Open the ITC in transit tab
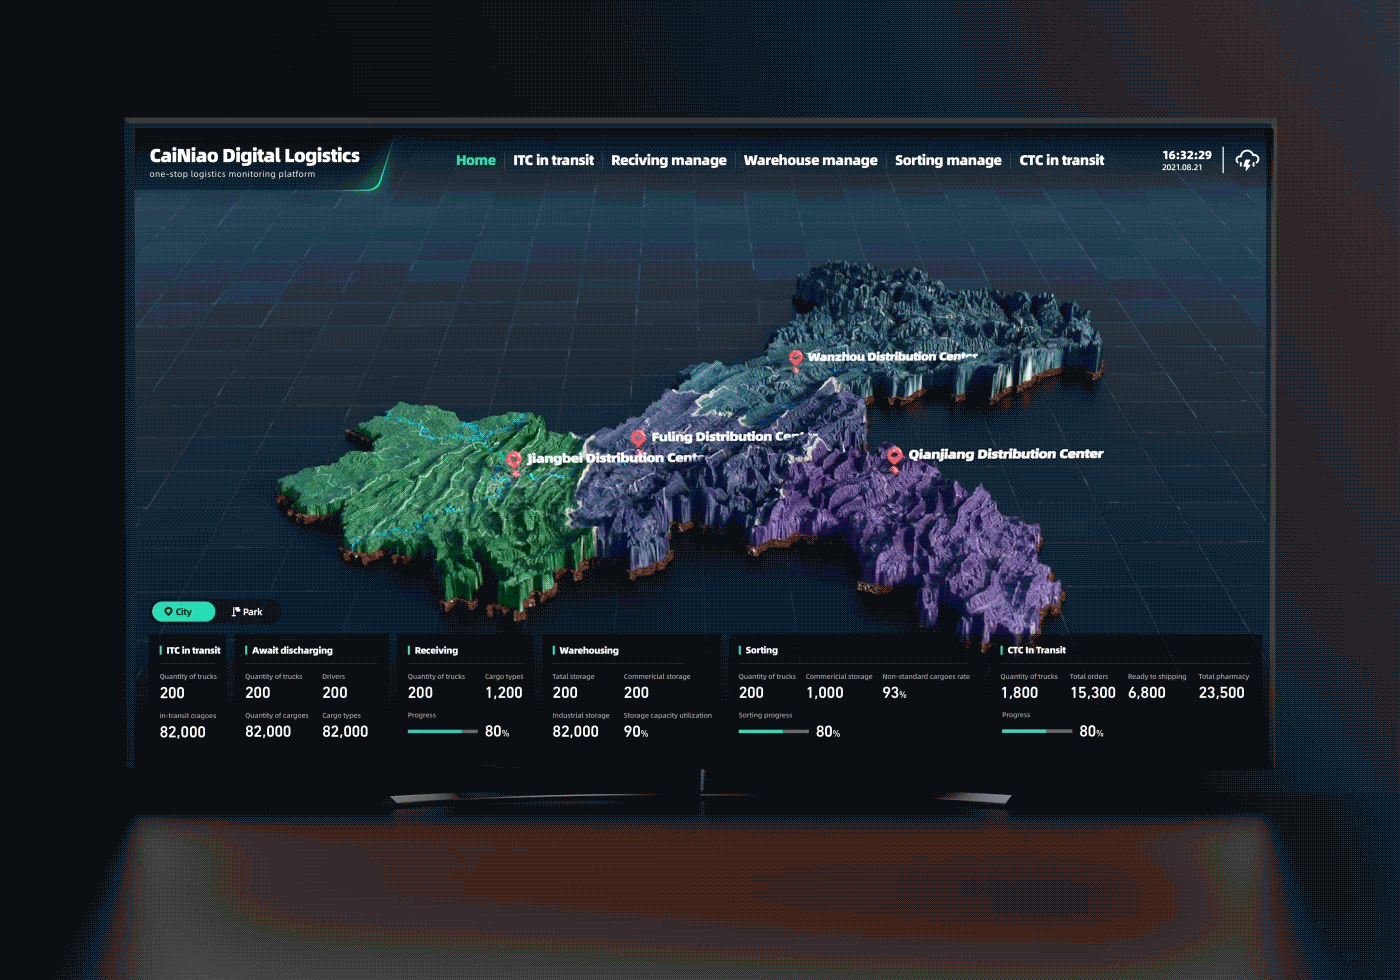 coord(553,160)
